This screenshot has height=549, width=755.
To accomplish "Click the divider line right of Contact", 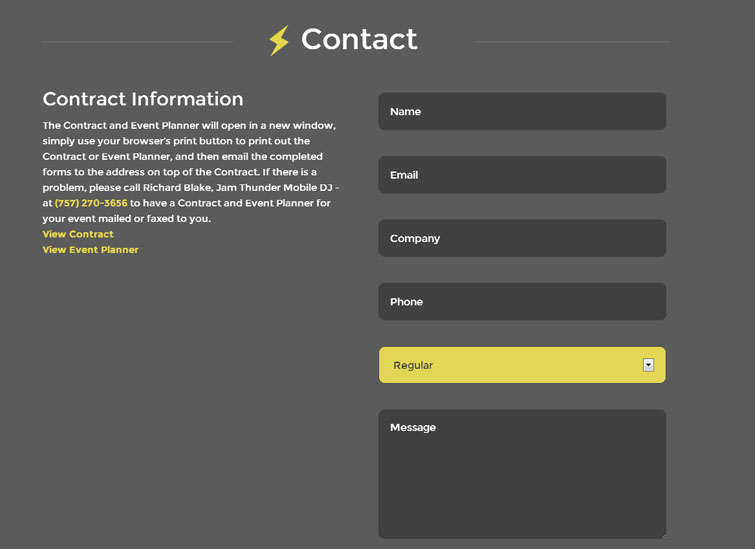I will coord(572,42).
